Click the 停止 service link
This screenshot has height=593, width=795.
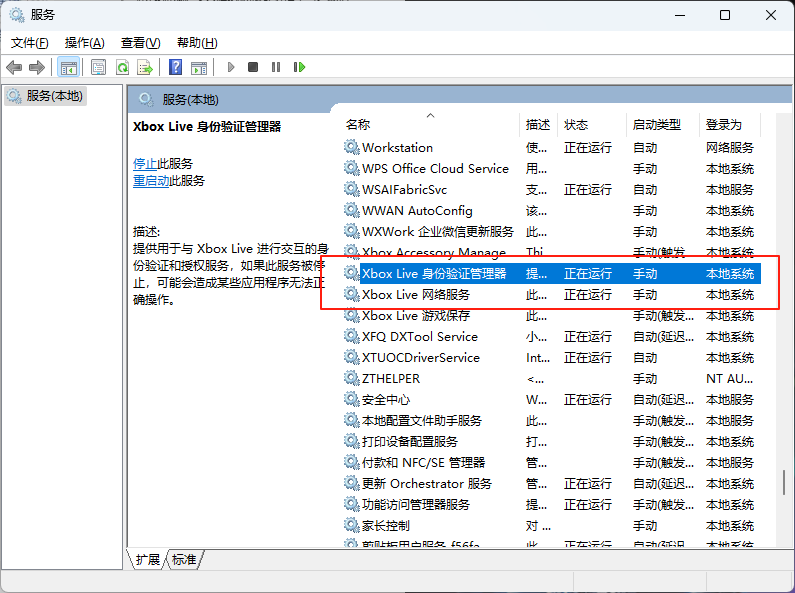point(145,163)
